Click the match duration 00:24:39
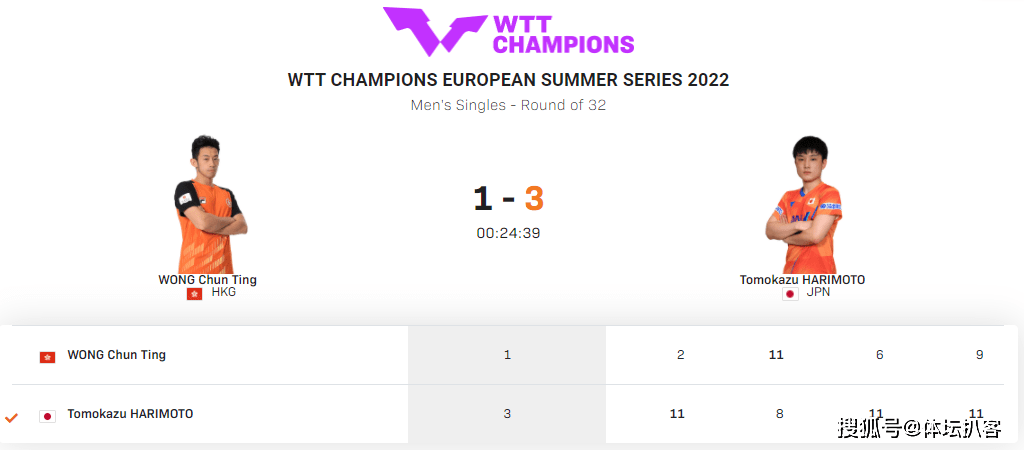 tap(508, 233)
